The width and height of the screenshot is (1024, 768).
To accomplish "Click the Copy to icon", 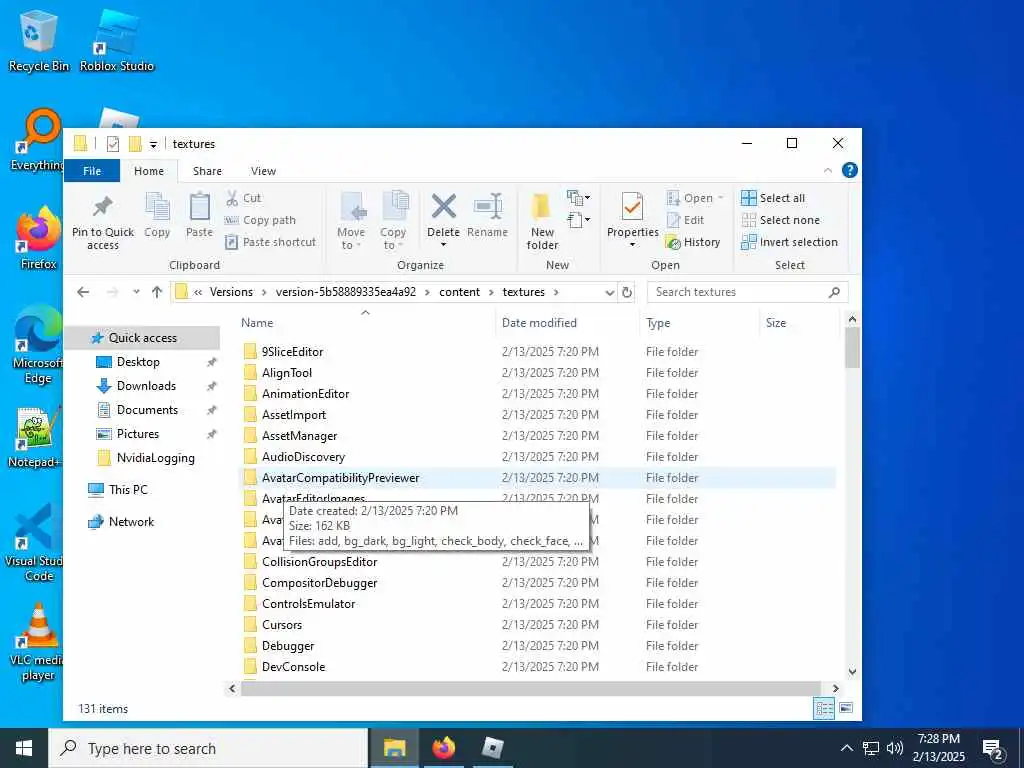I will tap(394, 207).
